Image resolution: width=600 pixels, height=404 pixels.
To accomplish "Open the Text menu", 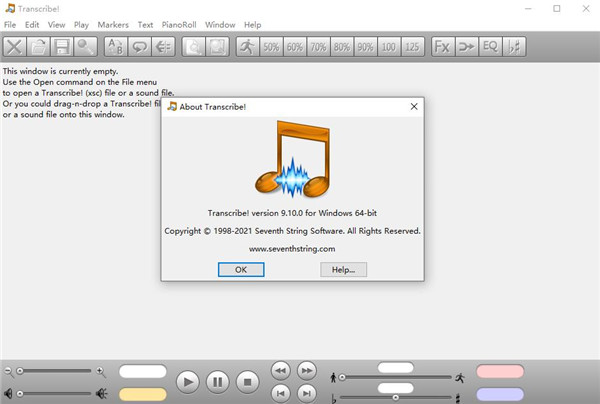I will tap(145, 25).
